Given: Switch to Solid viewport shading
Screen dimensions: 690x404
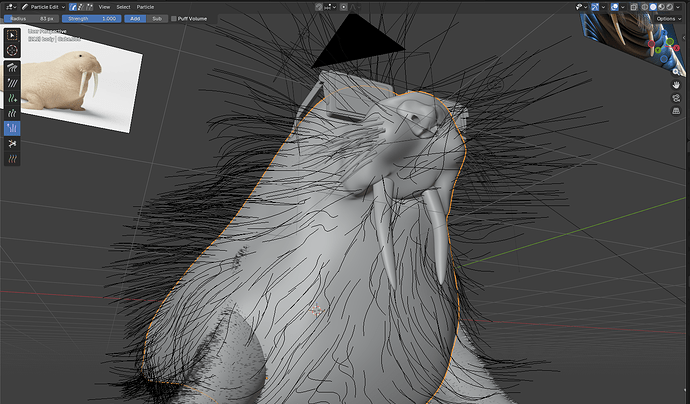Looking at the screenshot, I should (x=653, y=7).
